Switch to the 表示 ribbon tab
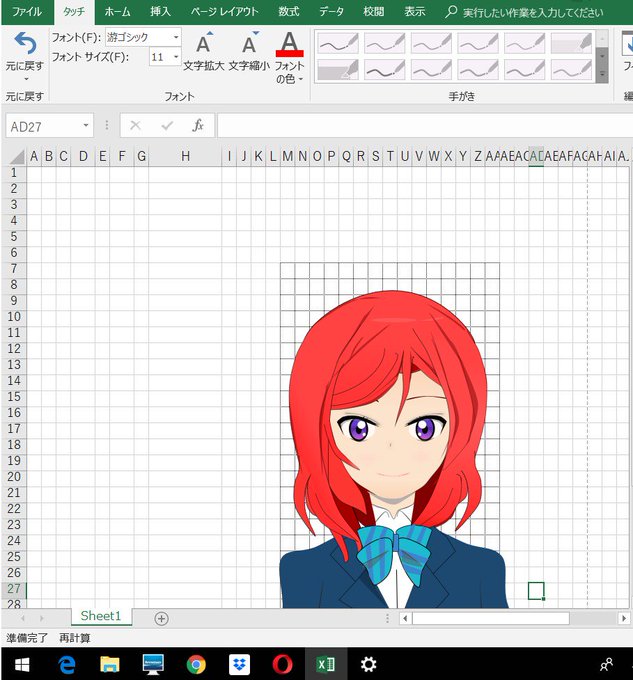This screenshot has height=680, width=633. pos(415,12)
